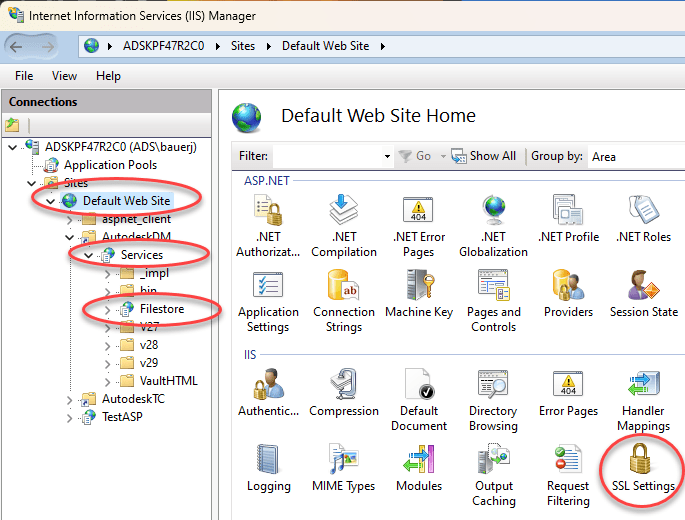Click the Go filter button
The width and height of the screenshot is (685, 520).
pyautogui.click(x=415, y=156)
